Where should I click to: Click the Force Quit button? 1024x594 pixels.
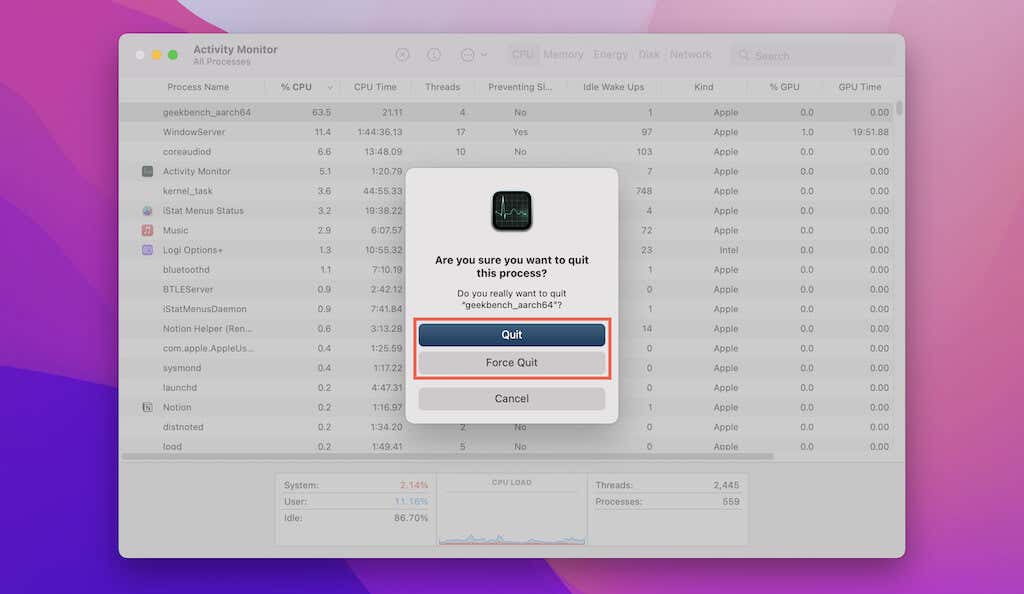[511, 362]
